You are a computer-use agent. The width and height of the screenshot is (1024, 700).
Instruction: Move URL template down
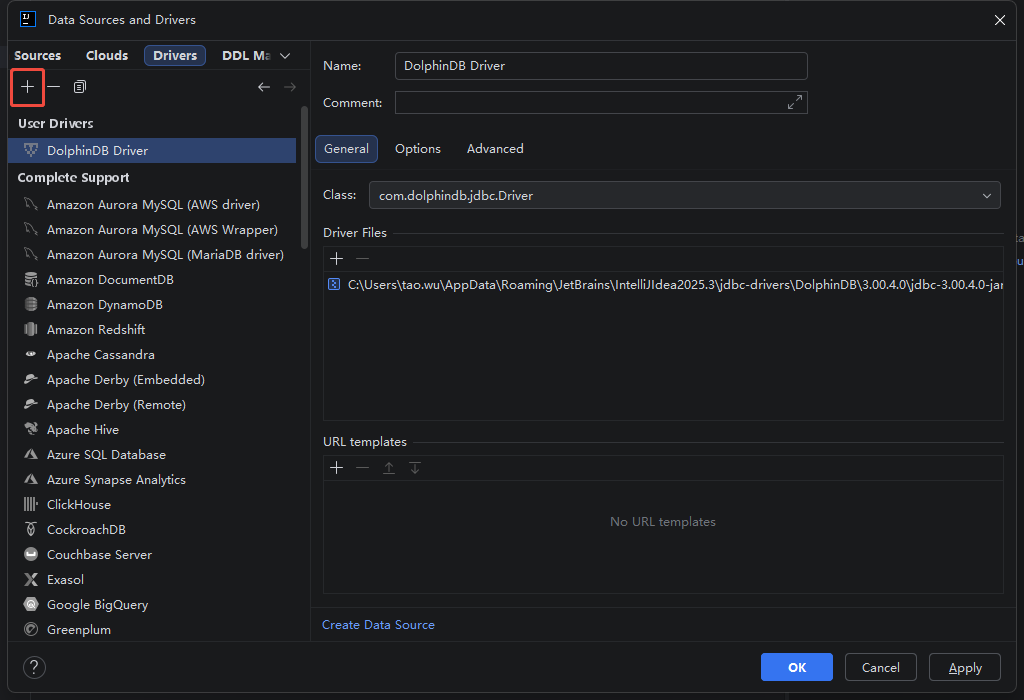point(415,468)
